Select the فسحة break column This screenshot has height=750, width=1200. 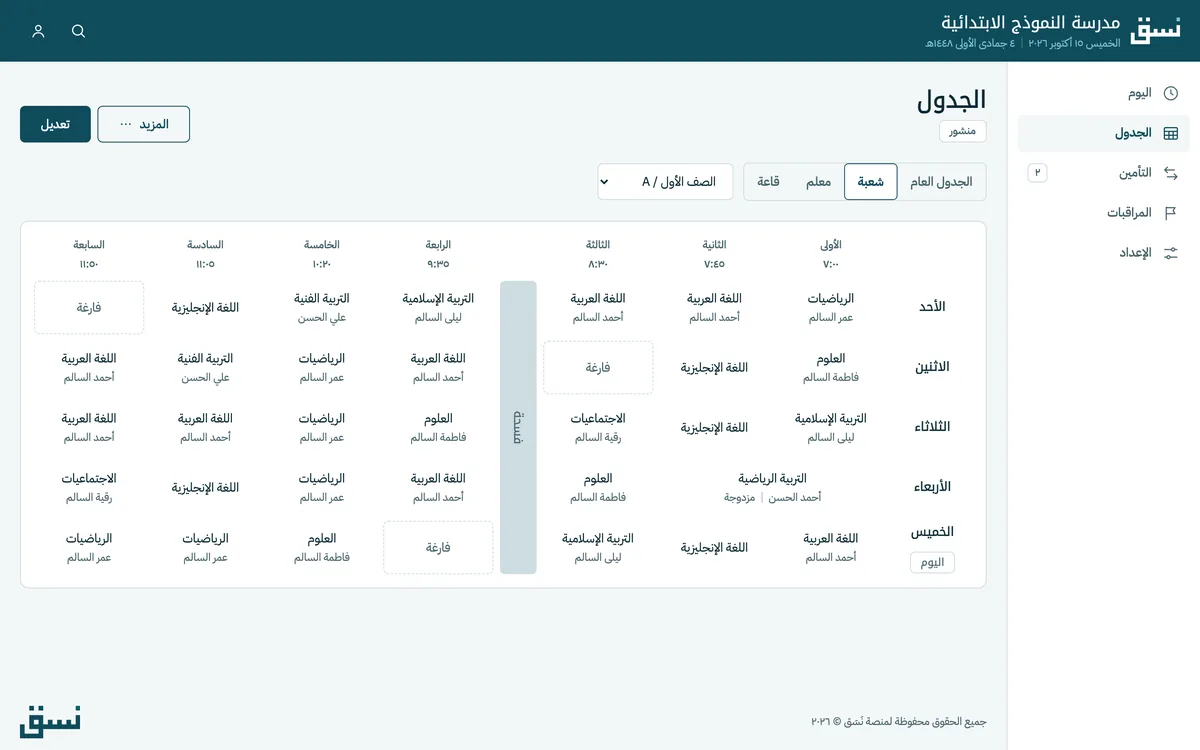518,427
